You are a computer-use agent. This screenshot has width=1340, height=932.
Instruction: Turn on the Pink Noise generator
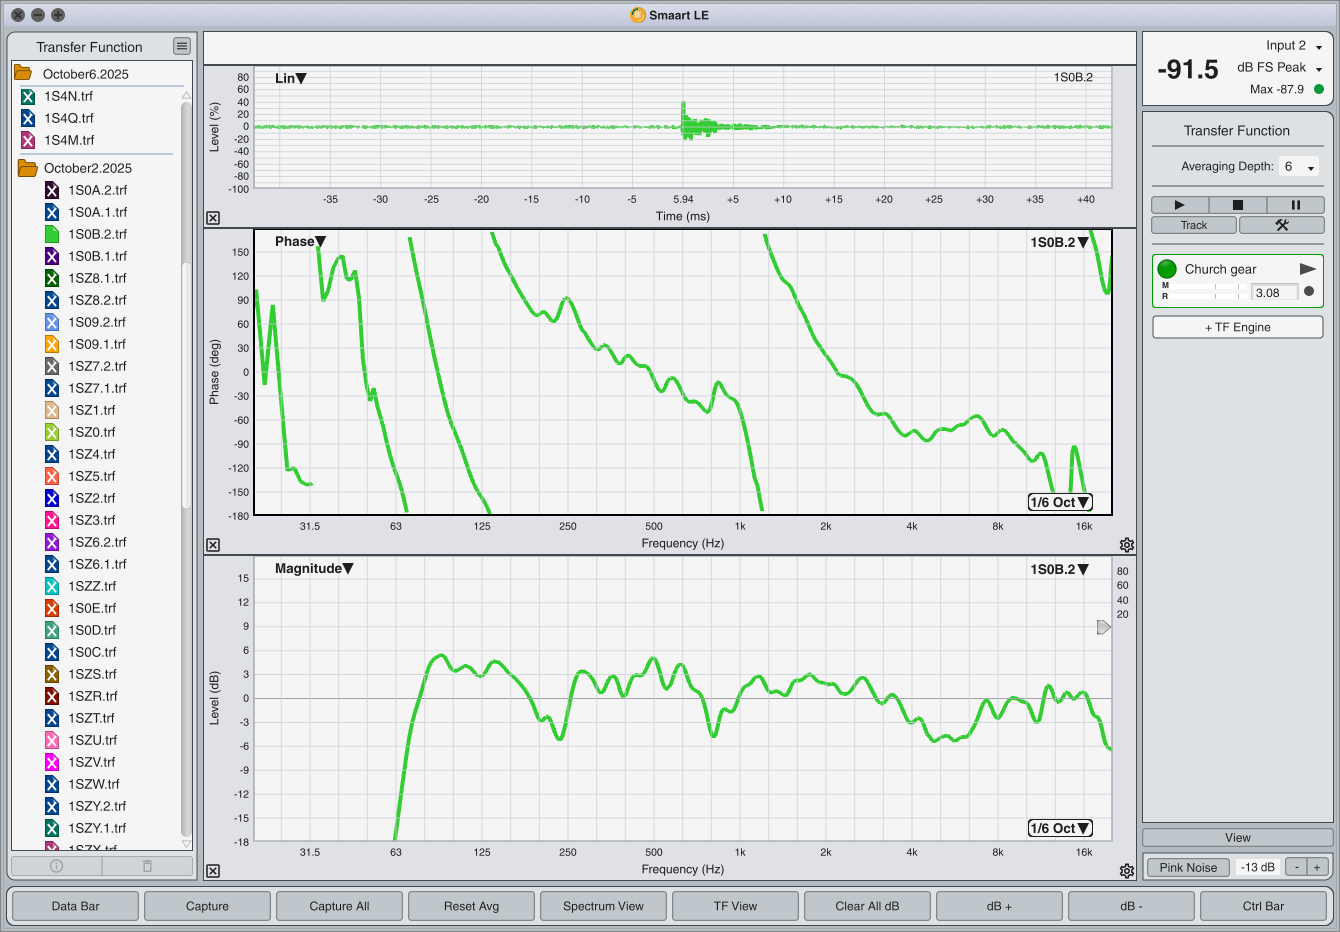pos(1188,867)
